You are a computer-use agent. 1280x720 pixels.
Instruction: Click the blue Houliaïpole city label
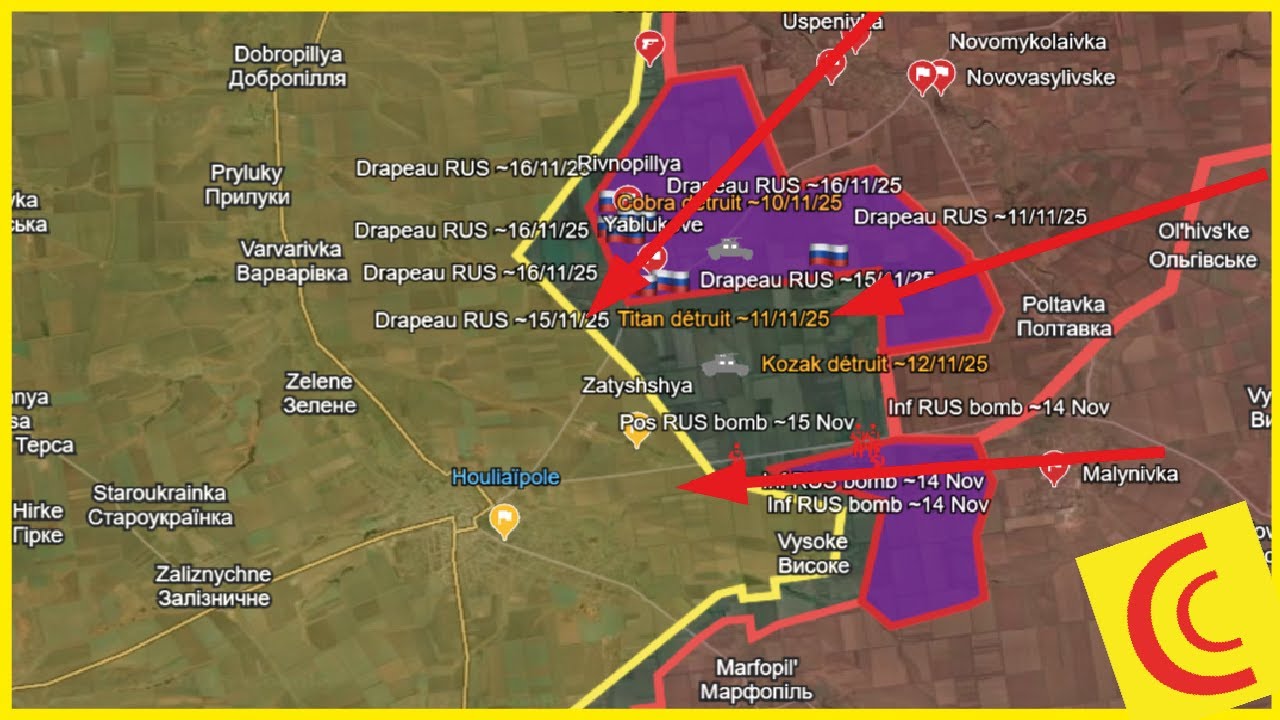click(504, 478)
